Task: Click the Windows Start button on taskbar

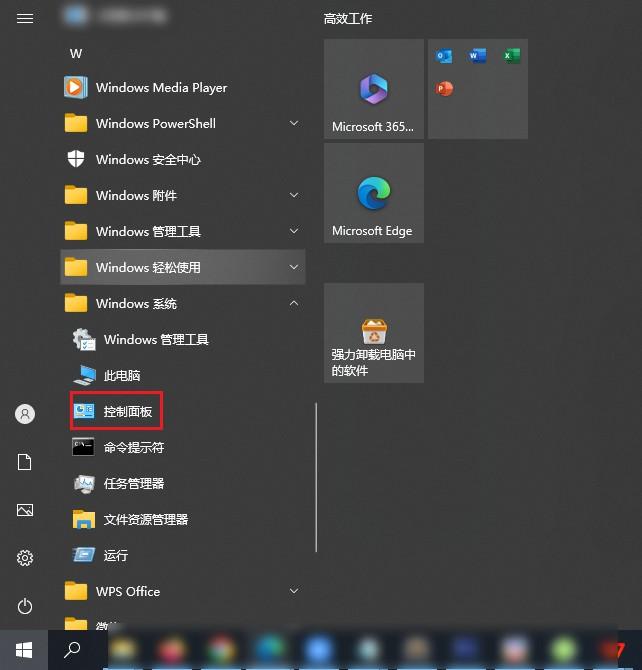Action: [x=24, y=650]
